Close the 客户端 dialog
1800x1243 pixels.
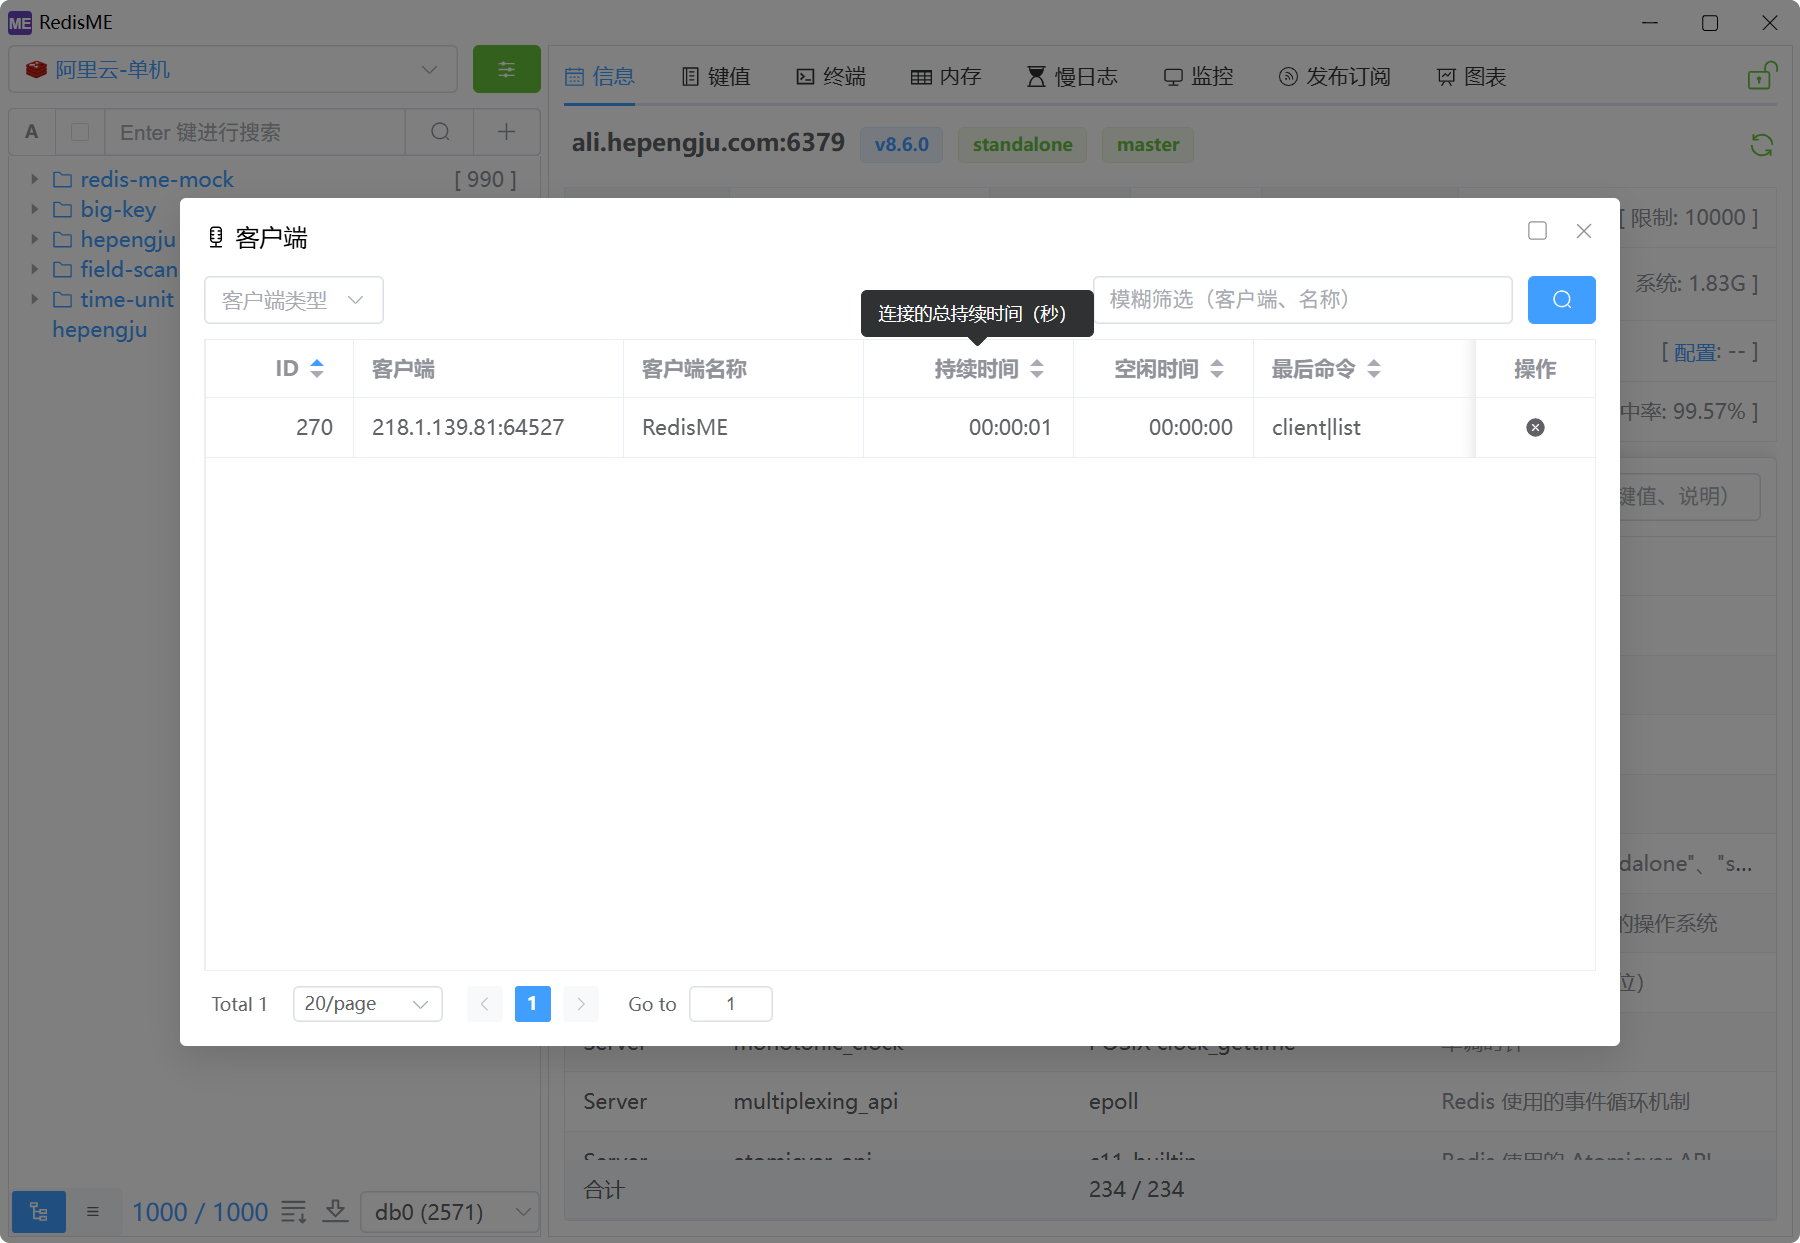(x=1583, y=231)
